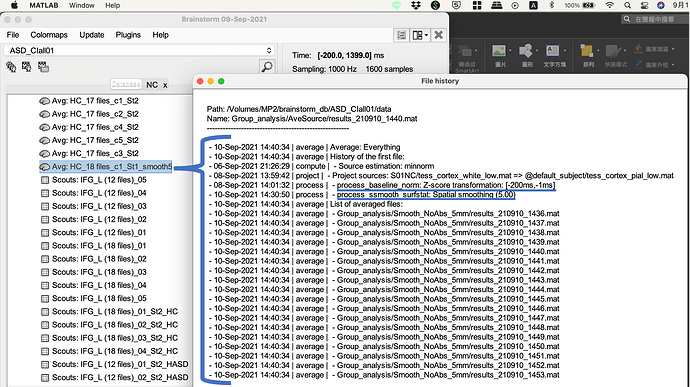This screenshot has height=387, width=690.
Task: Select Scouts: IFG_L (12 files)_01 row
Action: click(x=93, y=232)
